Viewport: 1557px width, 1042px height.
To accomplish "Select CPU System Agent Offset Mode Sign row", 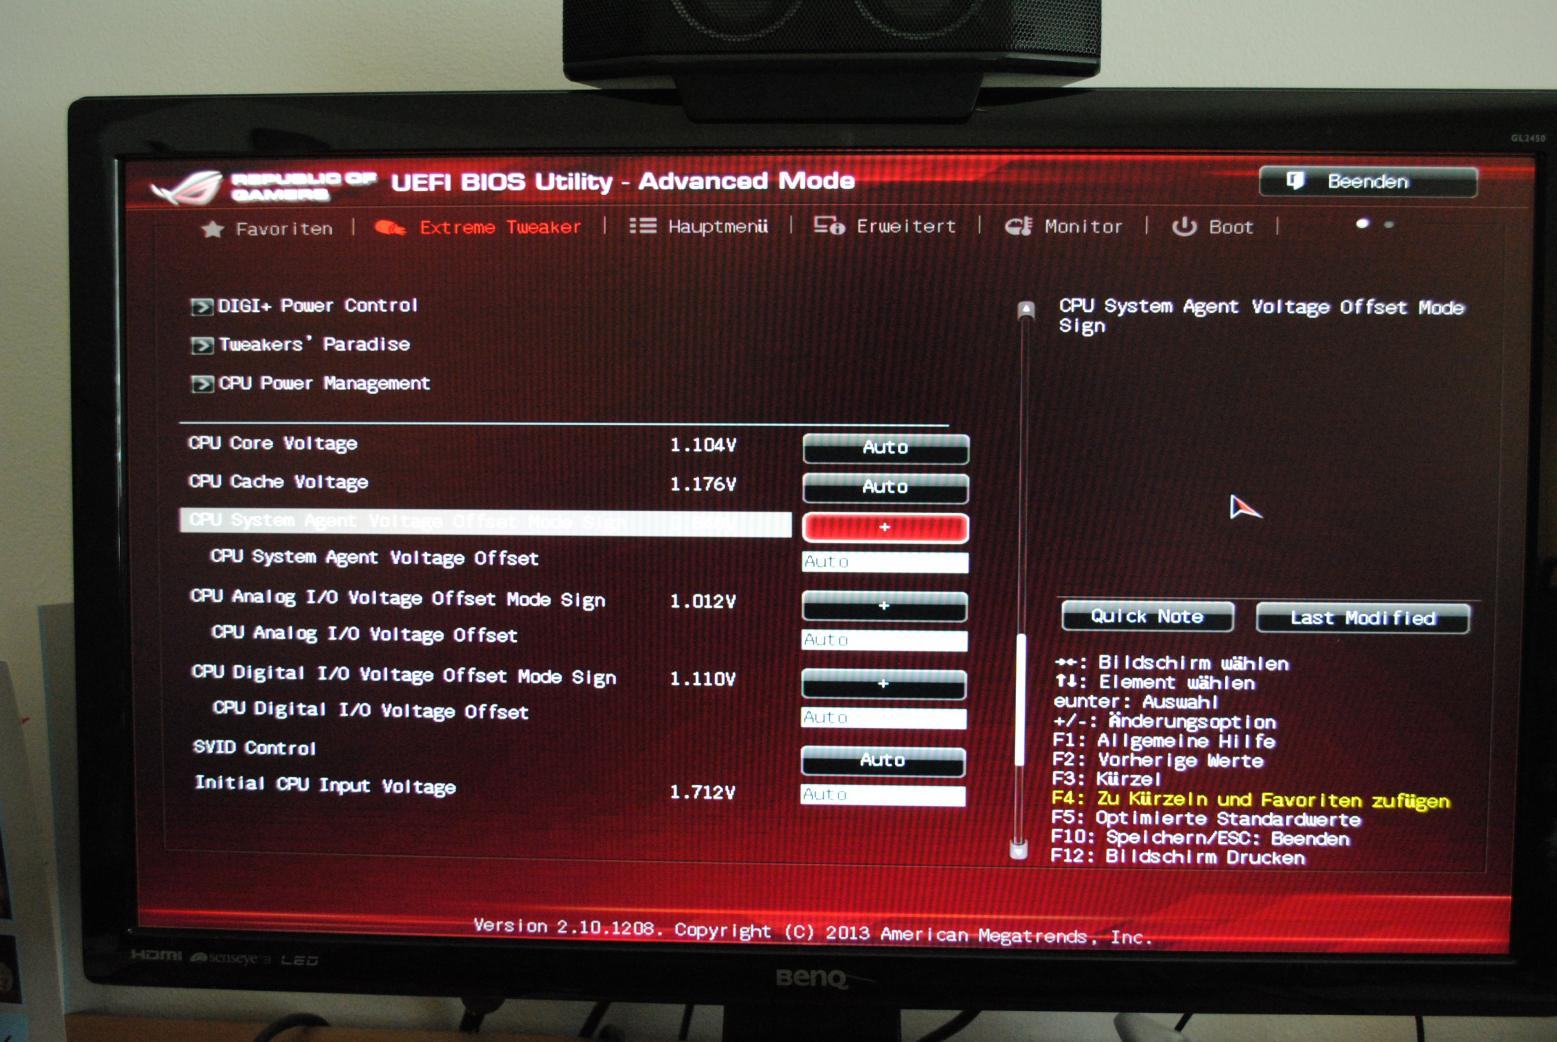I will pos(486,522).
